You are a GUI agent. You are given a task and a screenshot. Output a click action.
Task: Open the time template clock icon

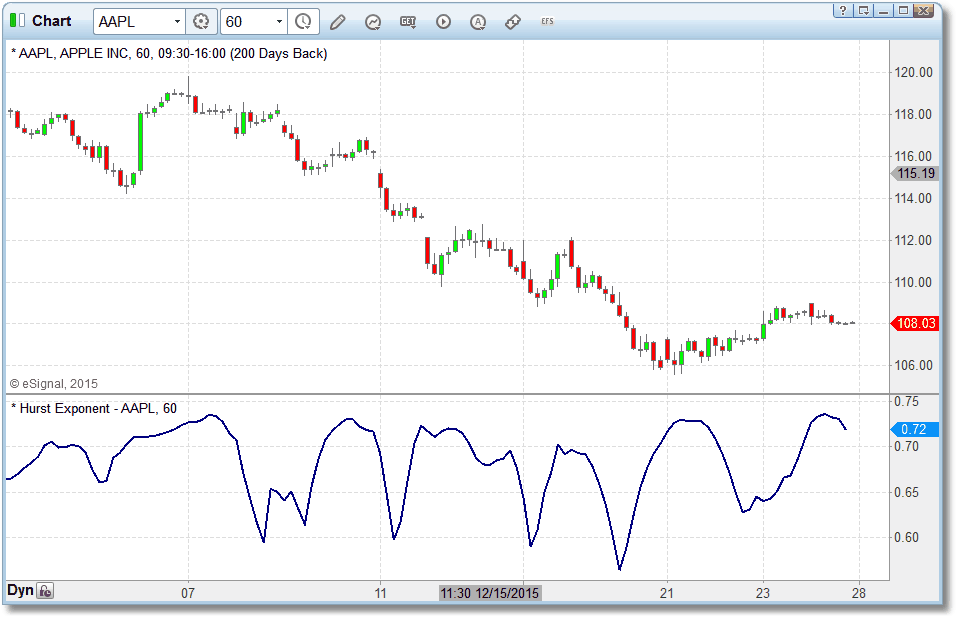point(303,21)
